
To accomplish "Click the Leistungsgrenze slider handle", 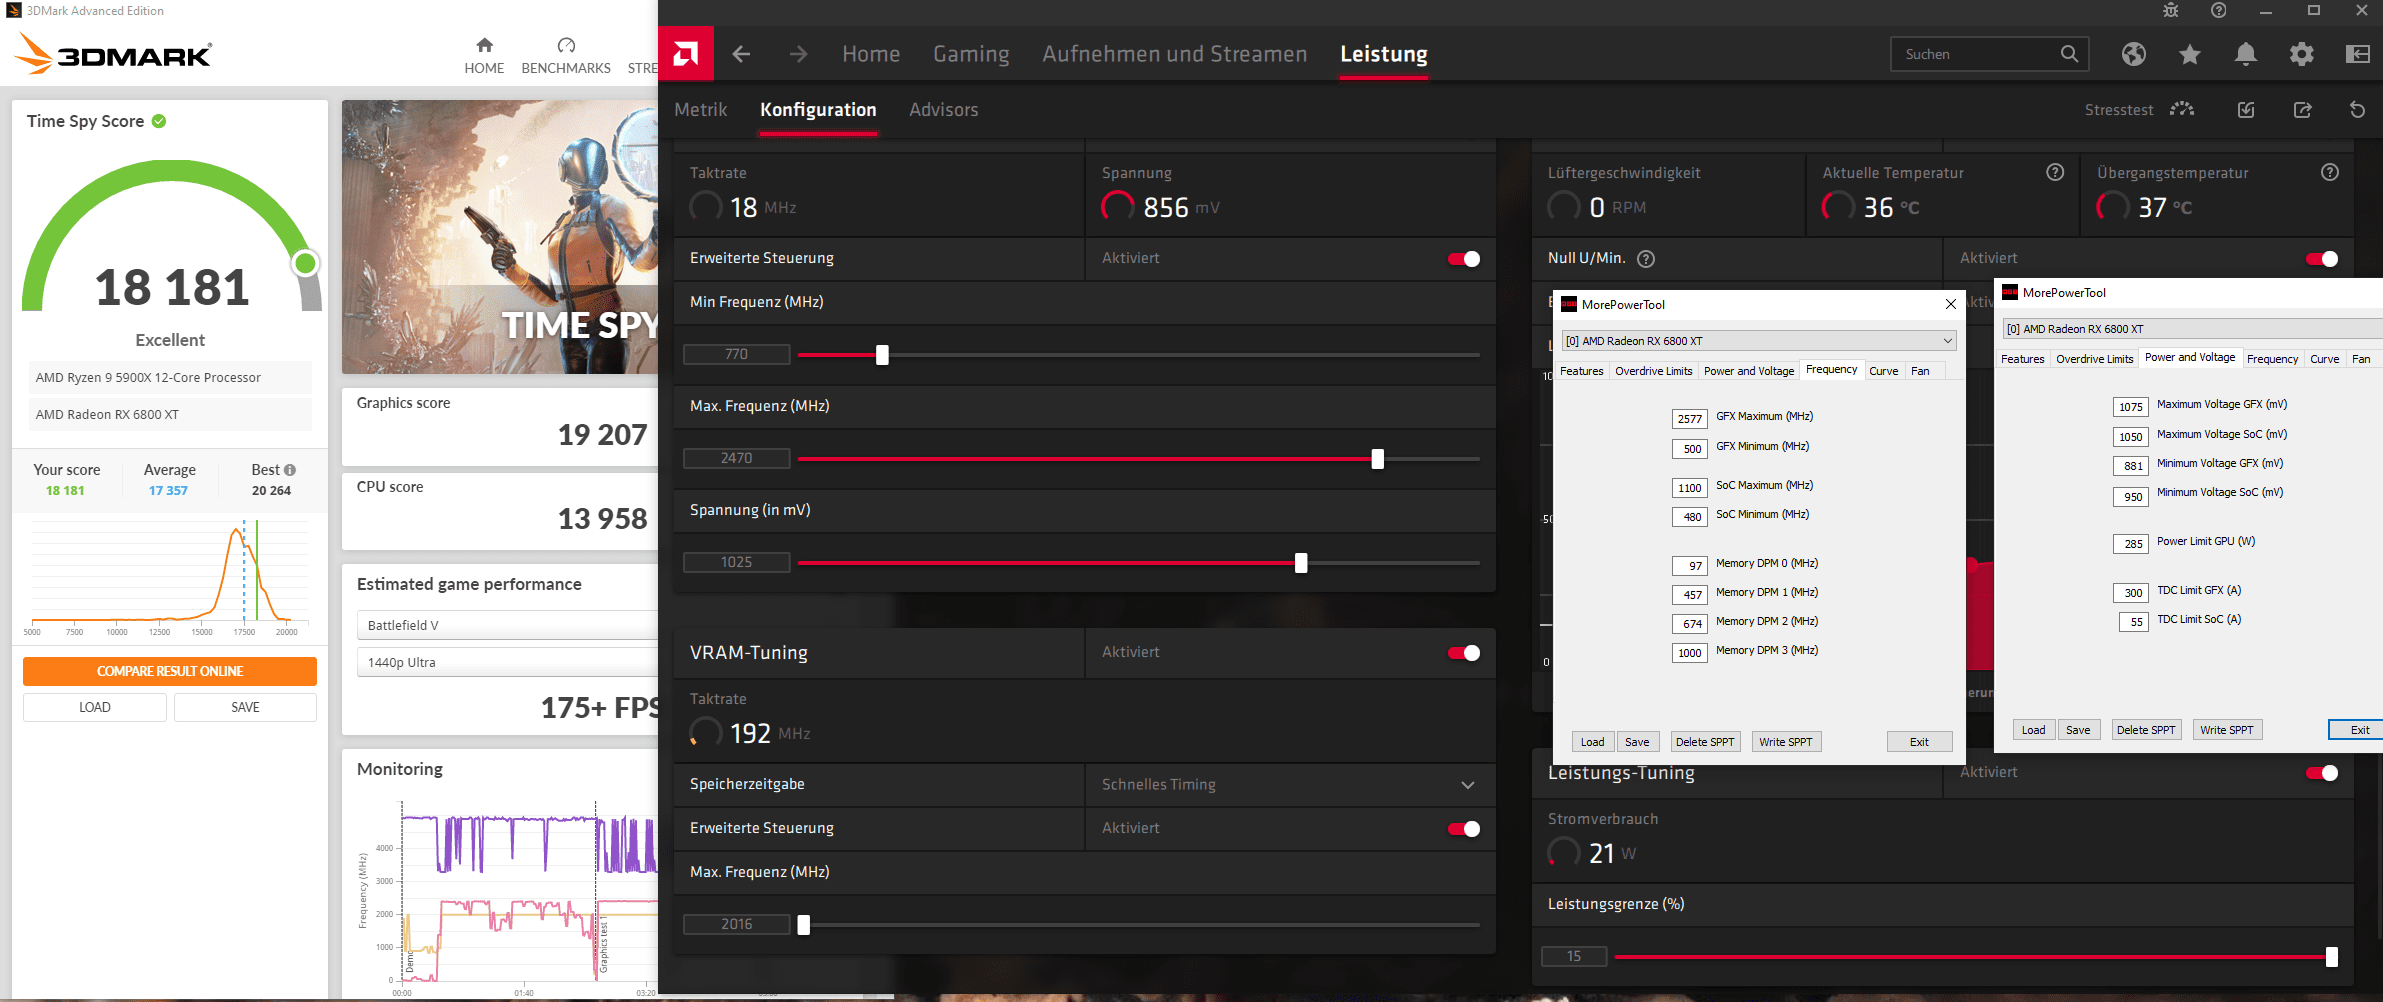I will point(2331,957).
